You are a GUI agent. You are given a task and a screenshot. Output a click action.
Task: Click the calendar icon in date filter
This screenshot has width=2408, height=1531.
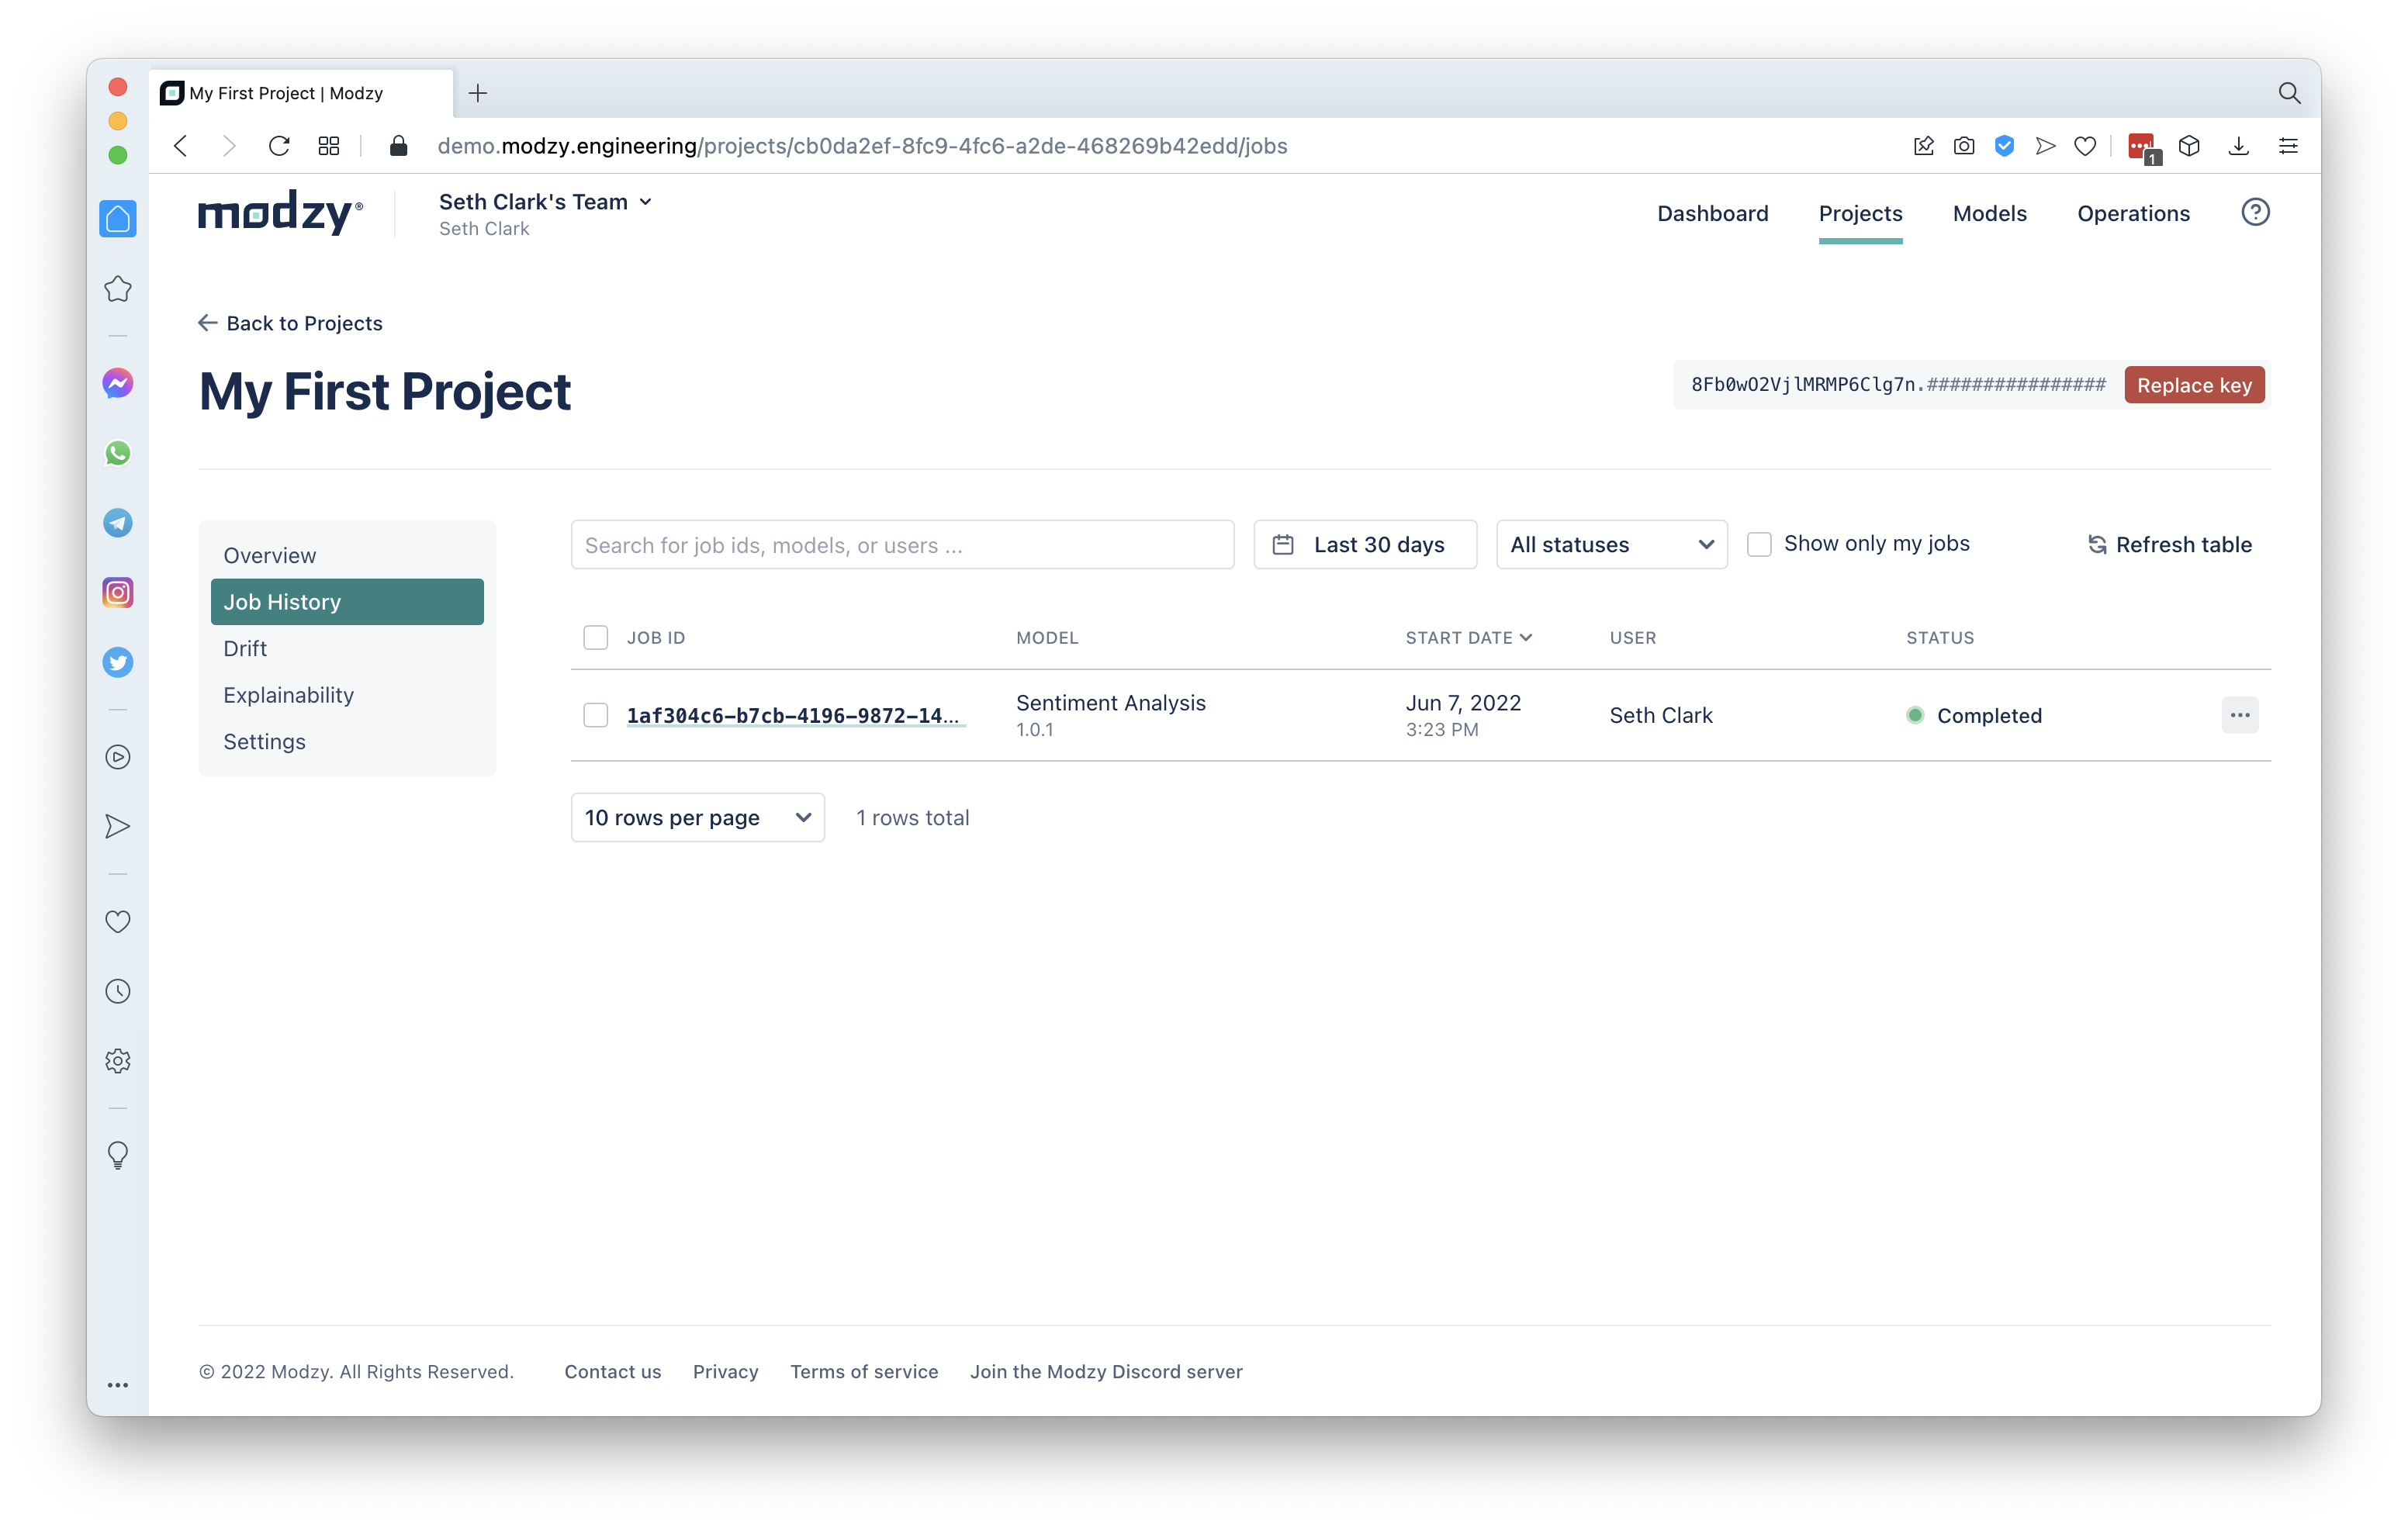(1282, 545)
